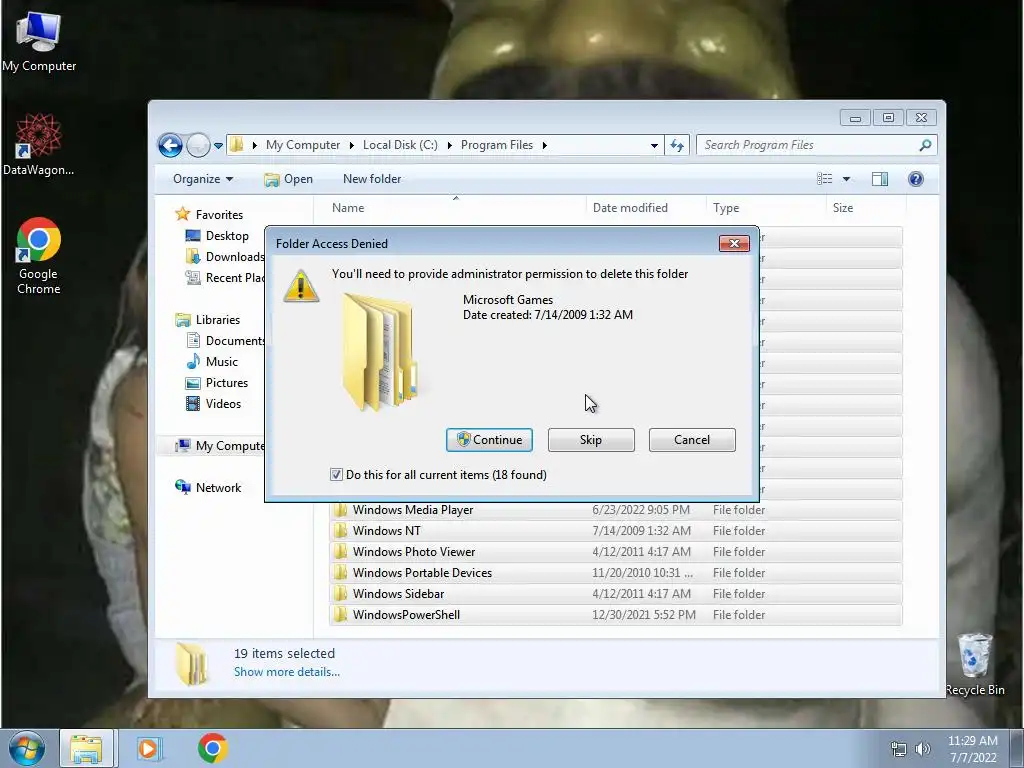Toggle the preview pane icon
The image size is (1024, 768).
tap(880, 179)
